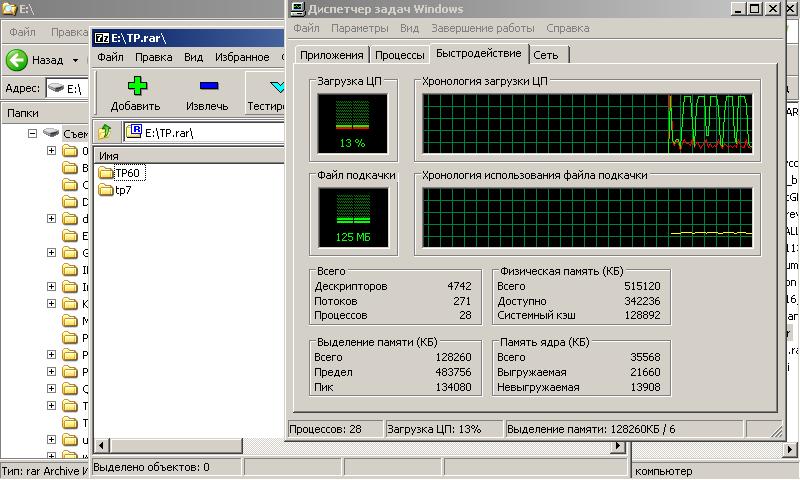Viewport: 800px width, 480px height.
Task: Click the Имя column header in 7-Zip
Action: [x=108, y=156]
